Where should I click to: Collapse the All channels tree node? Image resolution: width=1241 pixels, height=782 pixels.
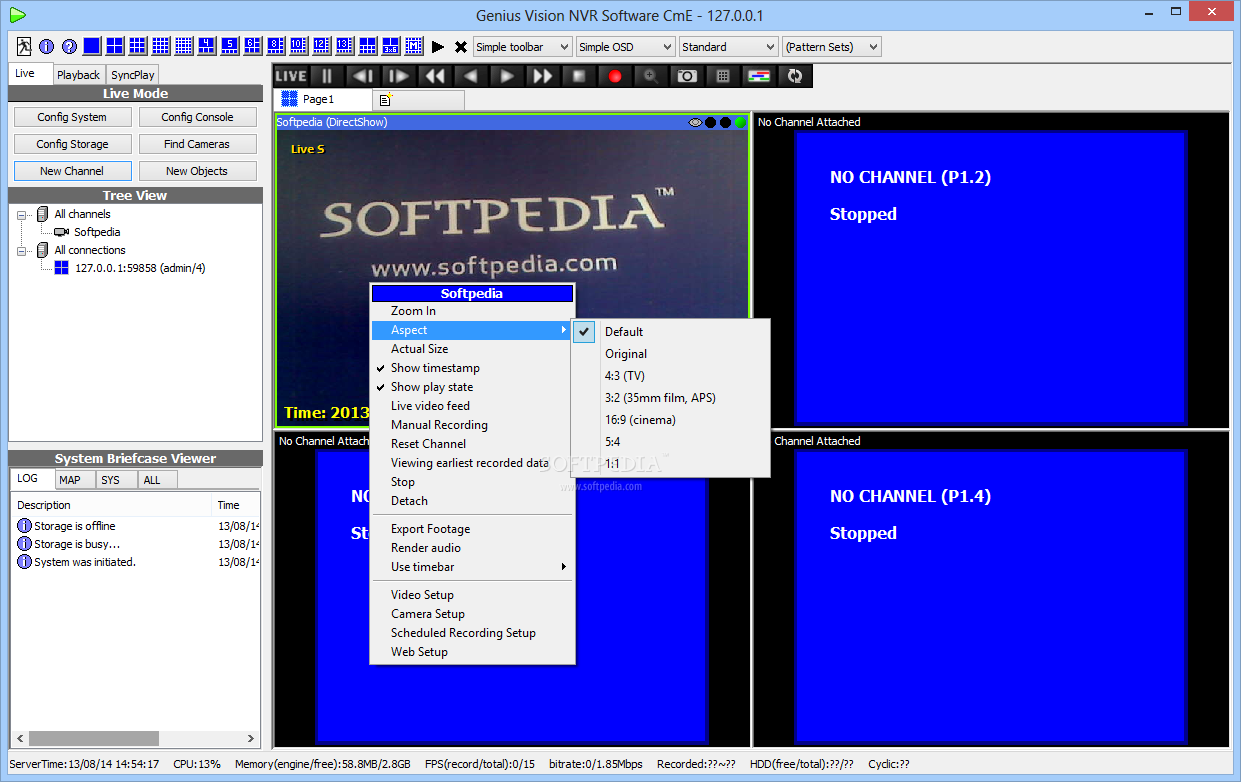pos(22,214)
